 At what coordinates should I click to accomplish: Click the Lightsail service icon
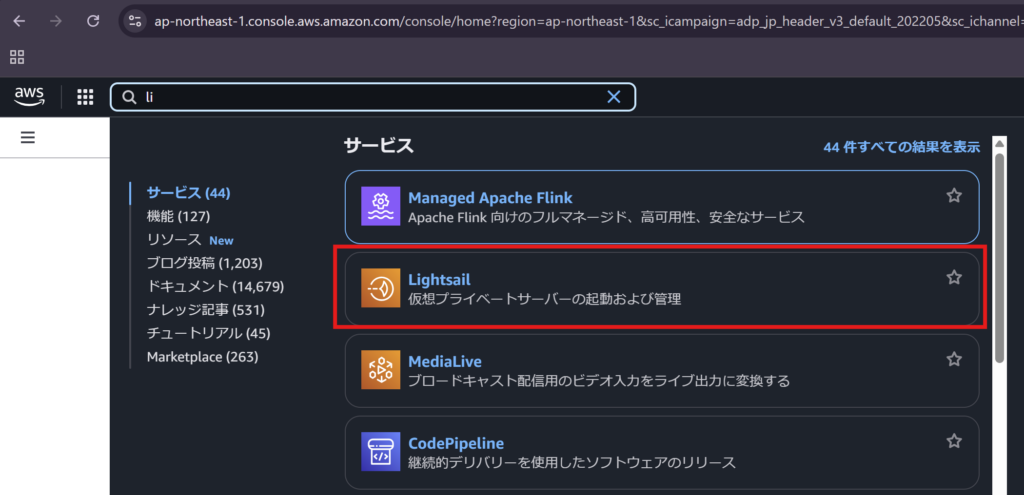380,288
